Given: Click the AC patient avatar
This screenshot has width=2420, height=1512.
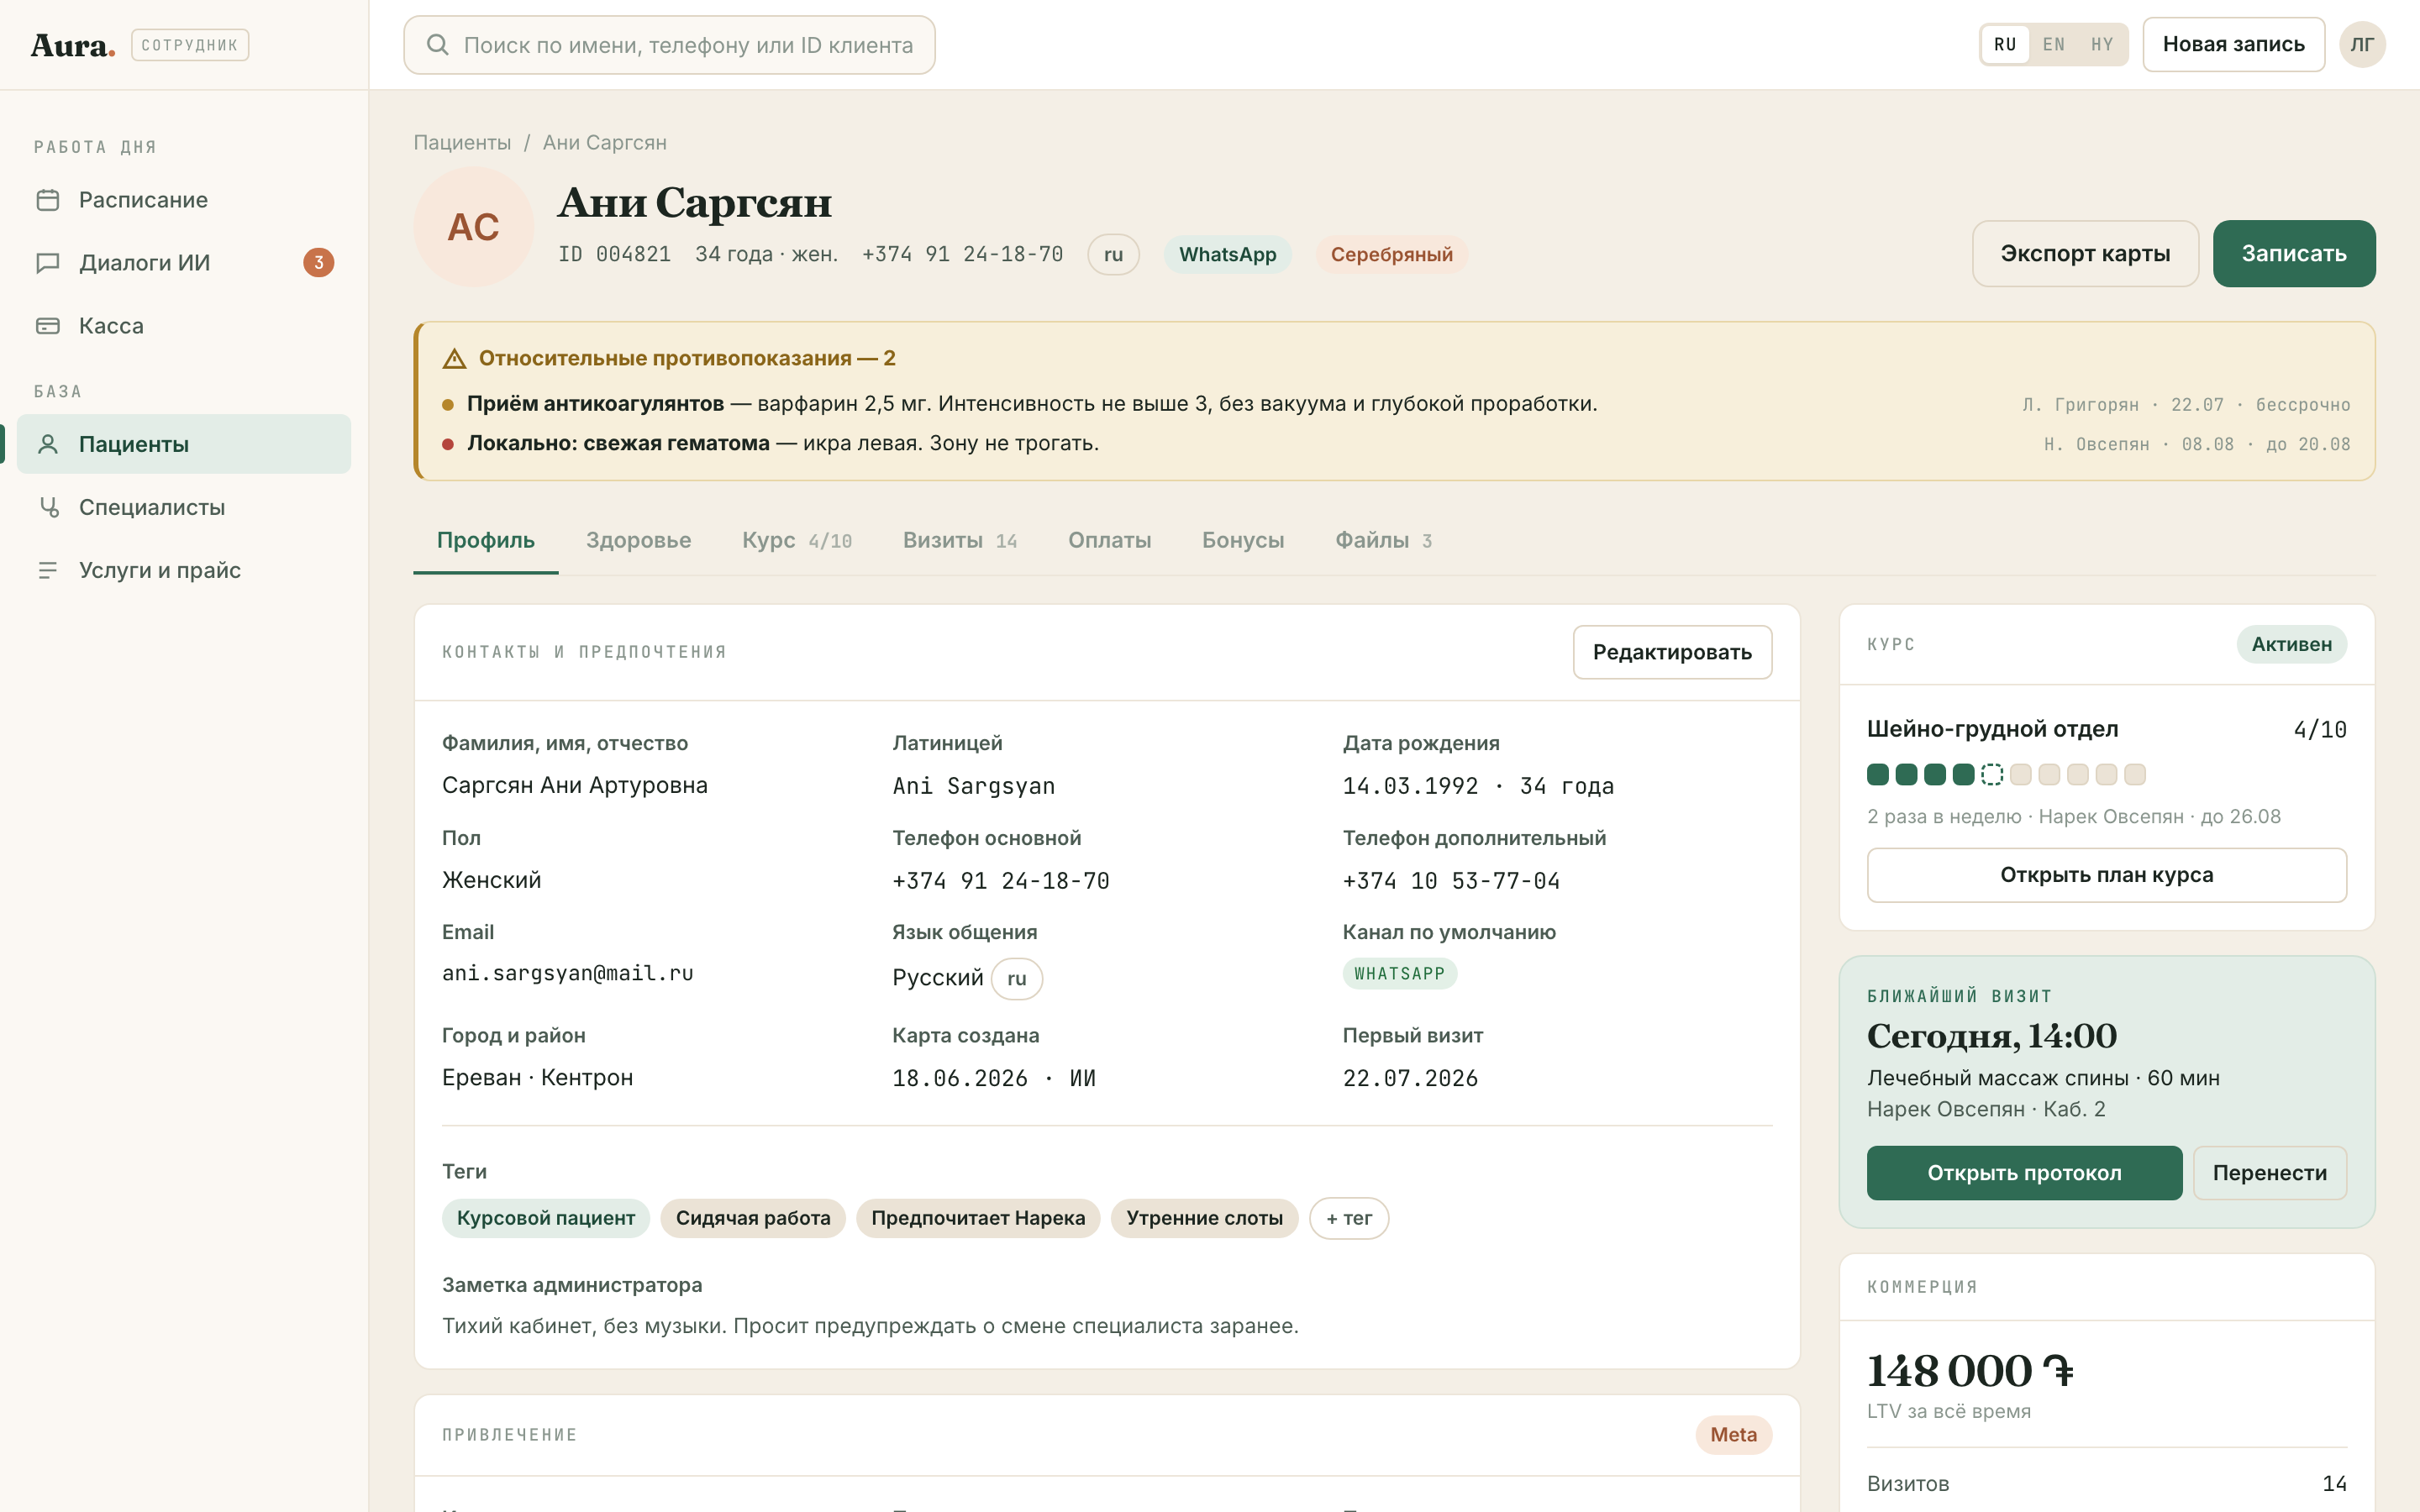Looking at the screenshot, I should coord(473,227).
